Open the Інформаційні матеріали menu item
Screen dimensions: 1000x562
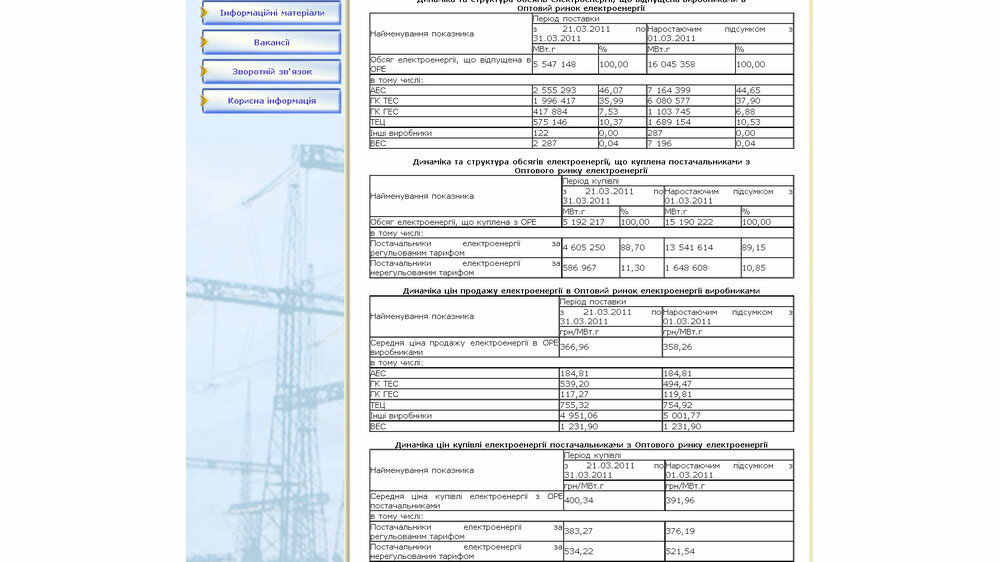(x=272, y=13)
